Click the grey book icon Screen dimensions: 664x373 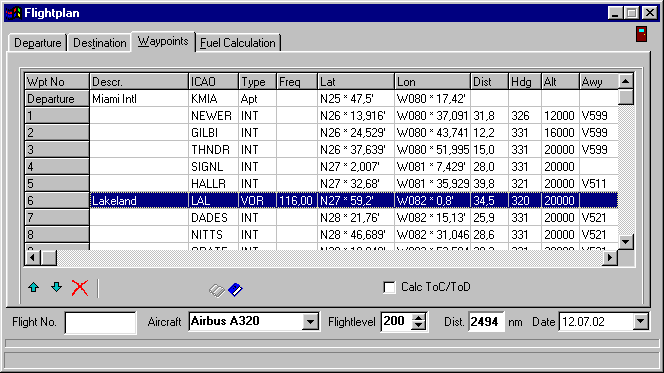click(x=217, y=290)
